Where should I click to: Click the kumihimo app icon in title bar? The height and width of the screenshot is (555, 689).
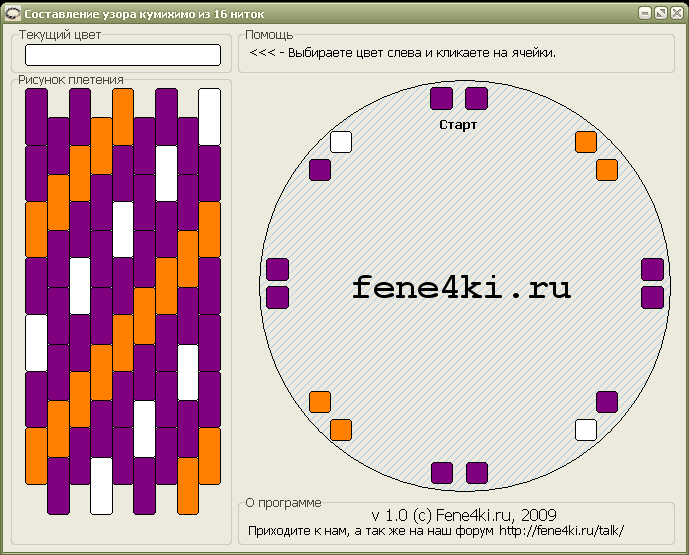(x=12, y=14)
